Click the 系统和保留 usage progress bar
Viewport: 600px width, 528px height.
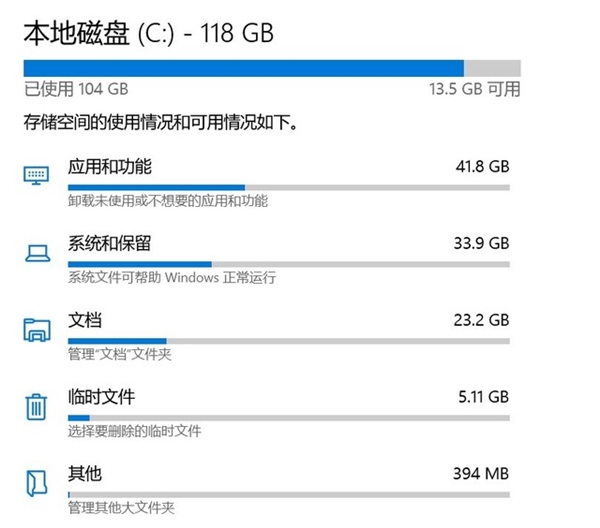[x=288, y=263]
